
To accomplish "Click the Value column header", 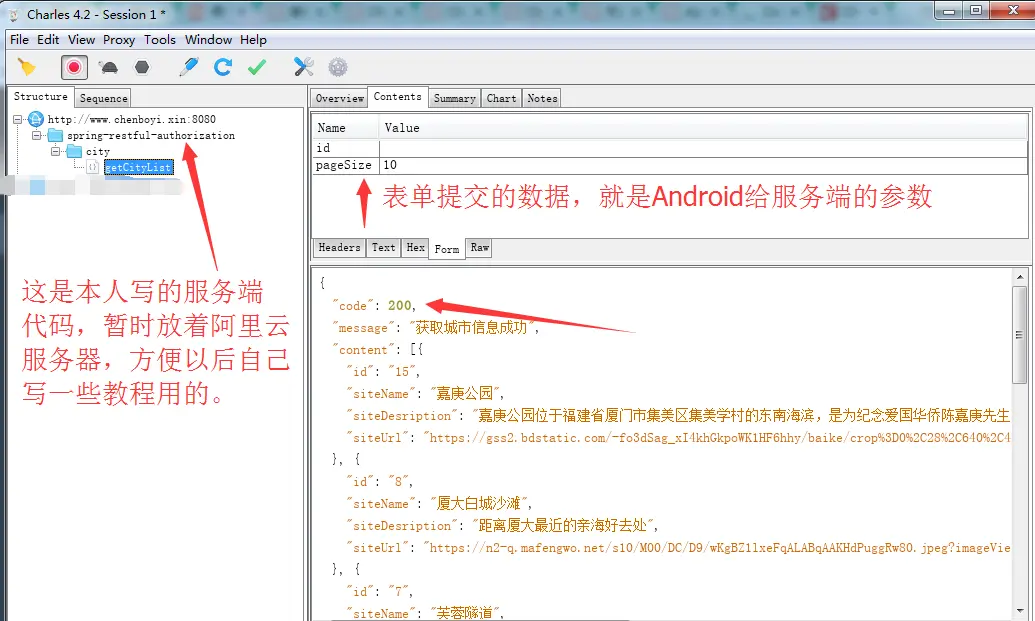I will pyautogui.click(x=703, y=128).
